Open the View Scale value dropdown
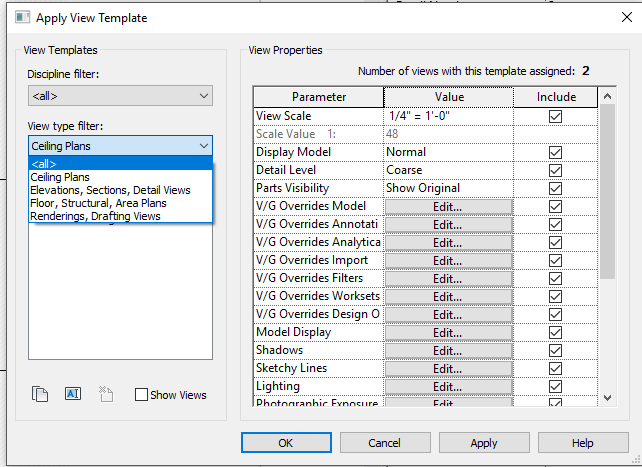The image size is (642, 467). (x=448, y=116)
